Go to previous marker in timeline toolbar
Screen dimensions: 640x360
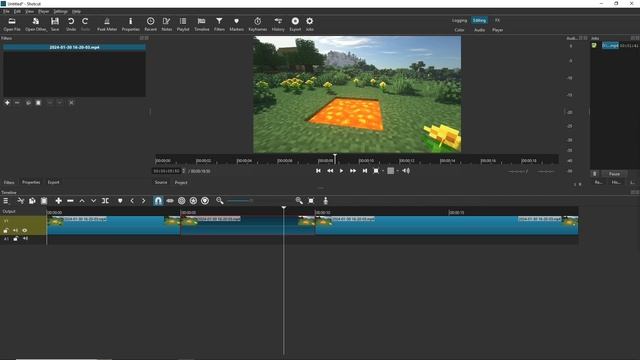pyautogui.click(x=132, y=201)
